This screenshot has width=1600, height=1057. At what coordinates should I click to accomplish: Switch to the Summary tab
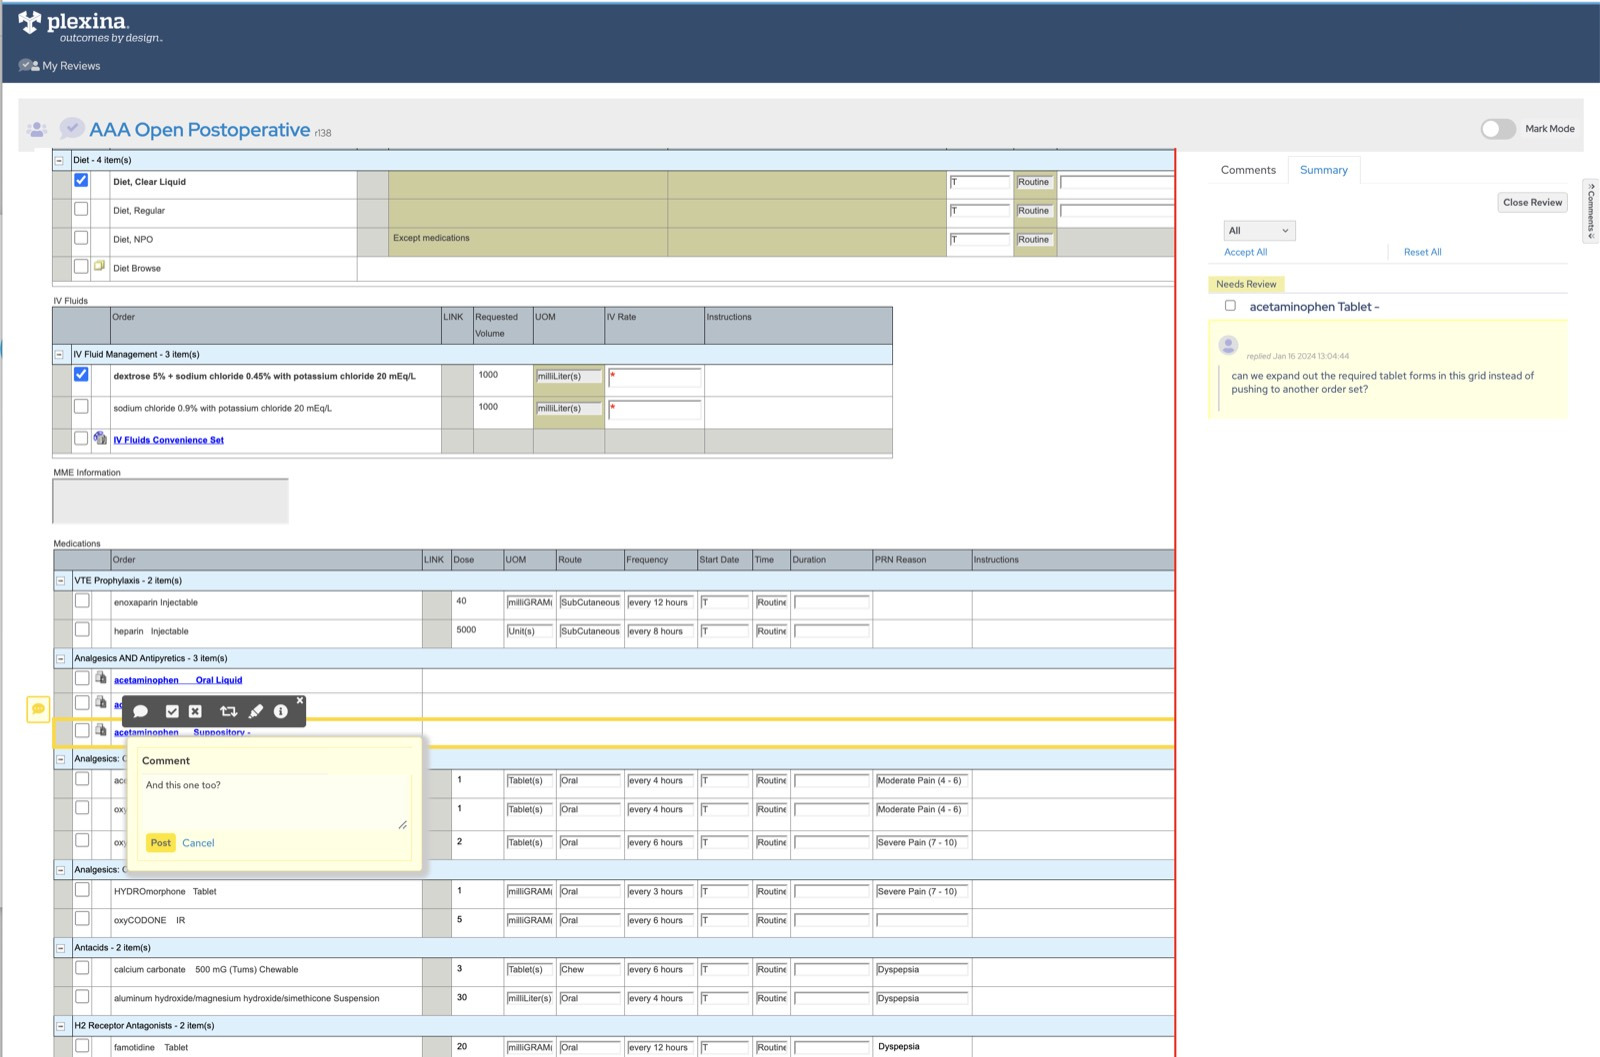click(1324, 170)
